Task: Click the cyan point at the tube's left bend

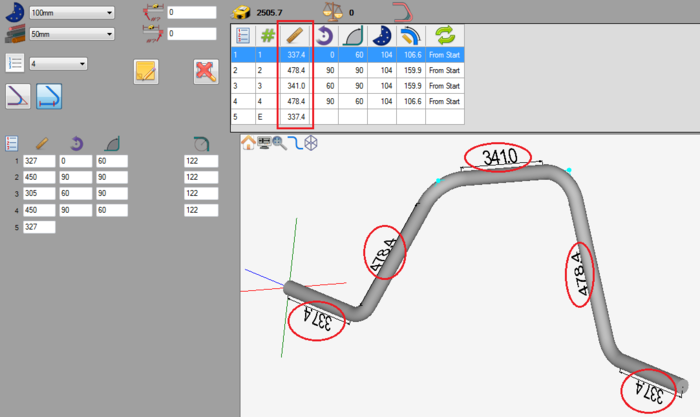Action: tap(438, 181)
